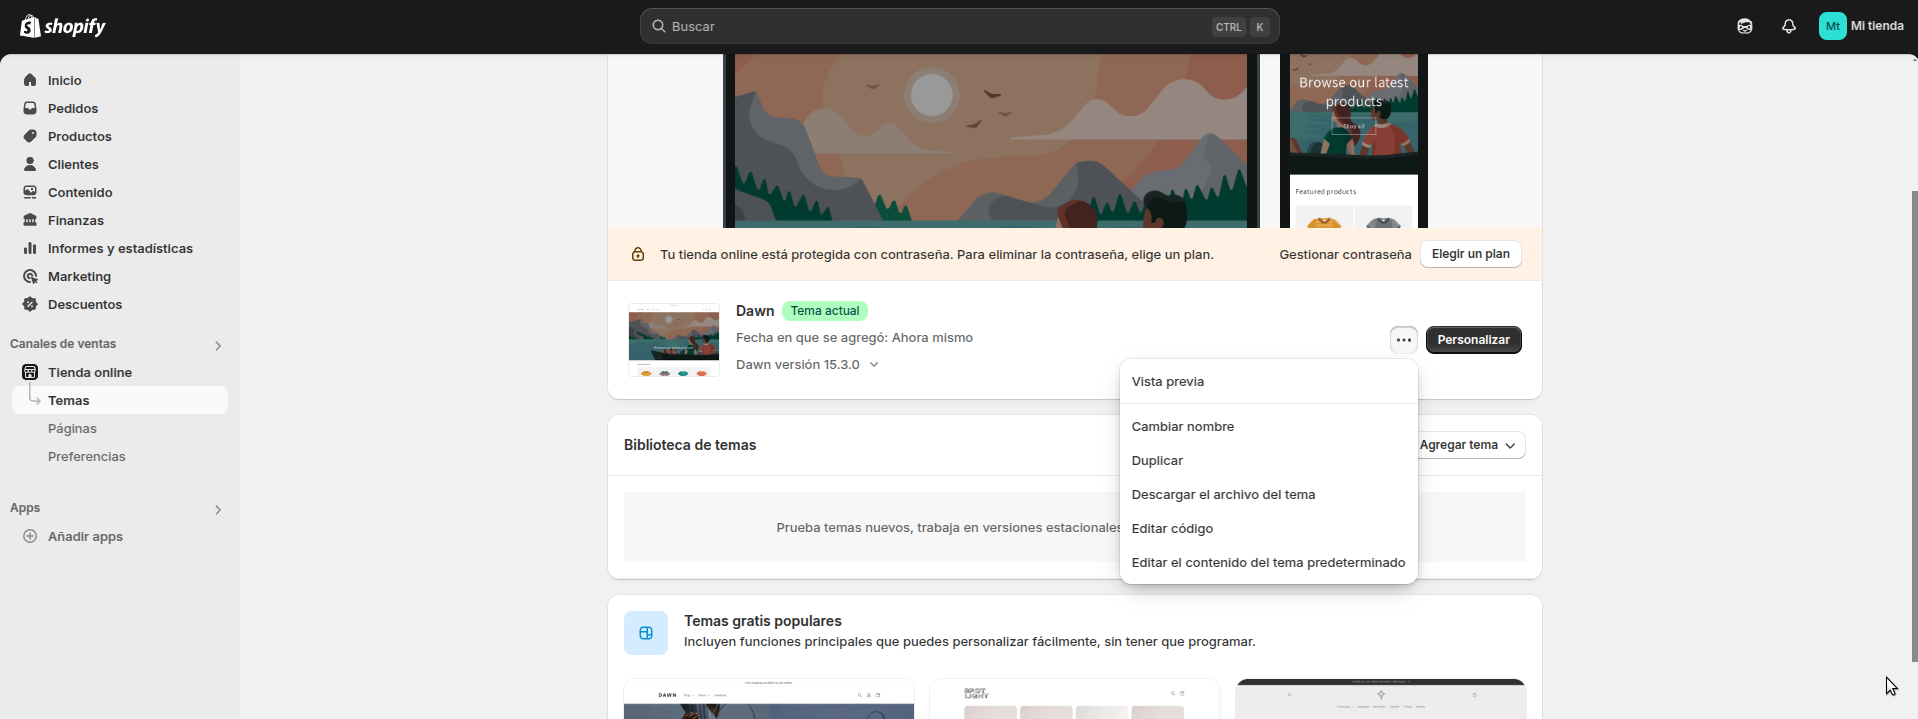Click the Personalizar button
Screen dimensions: 1918x719
(x=1473, y=340)
